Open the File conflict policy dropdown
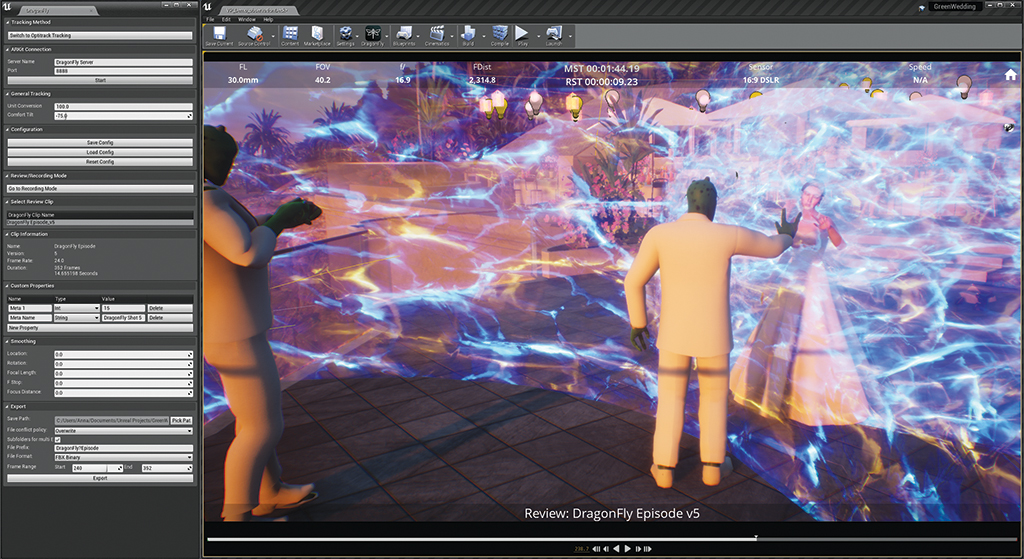The width and height of the screenshot is (1024, 559). click(x=124, y=430)
